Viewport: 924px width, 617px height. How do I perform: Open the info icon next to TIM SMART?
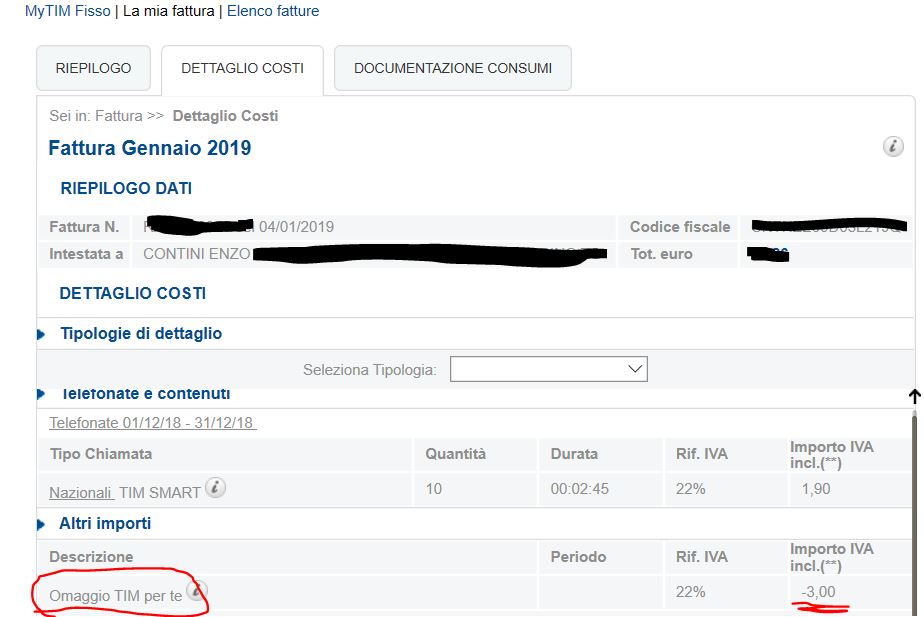(215, 487)
